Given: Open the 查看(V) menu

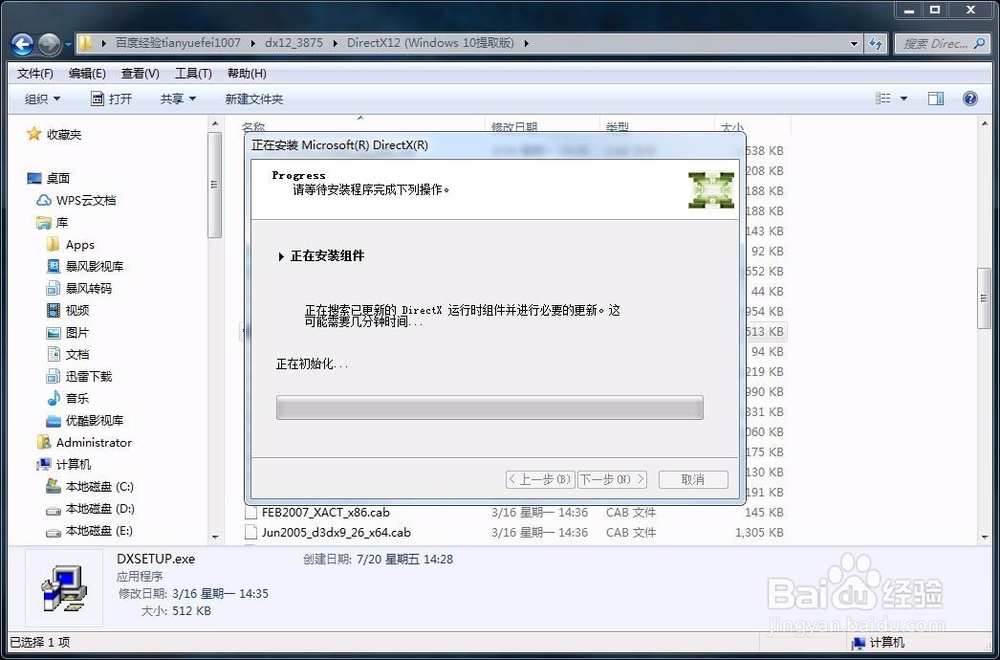Looking at the screenshot, I should tap(139, 73).
